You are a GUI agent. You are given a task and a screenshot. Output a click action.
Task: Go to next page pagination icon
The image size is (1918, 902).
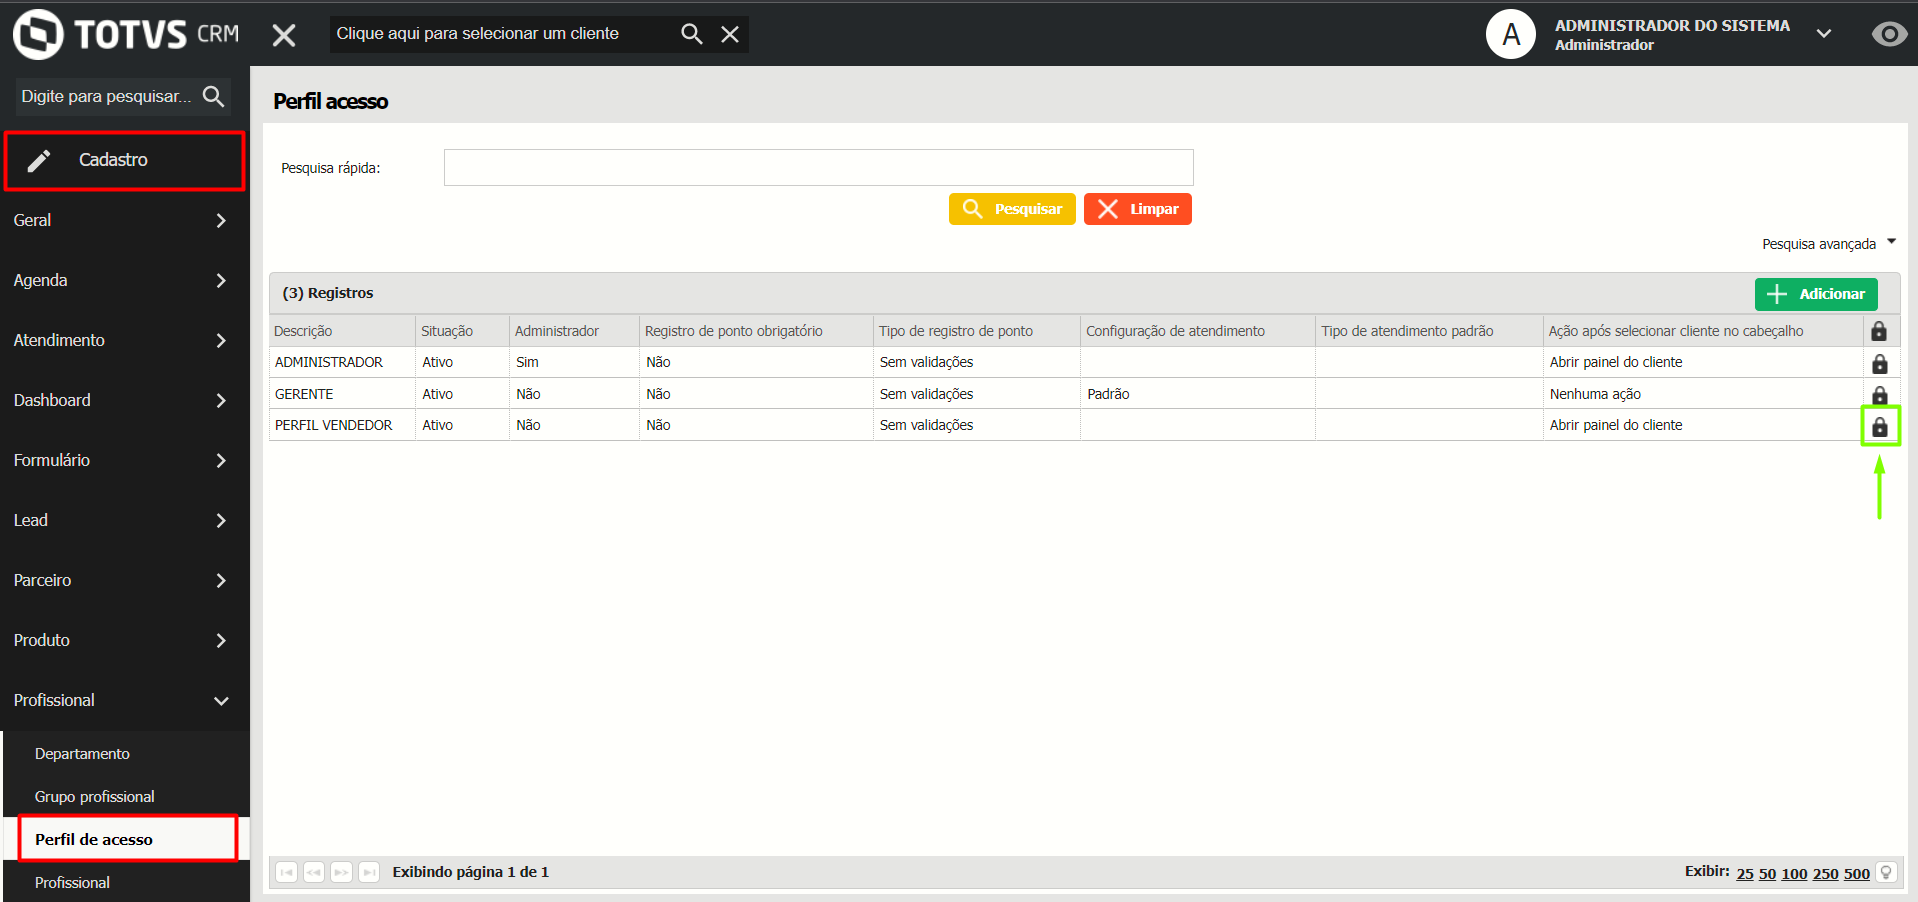point(341,872)
